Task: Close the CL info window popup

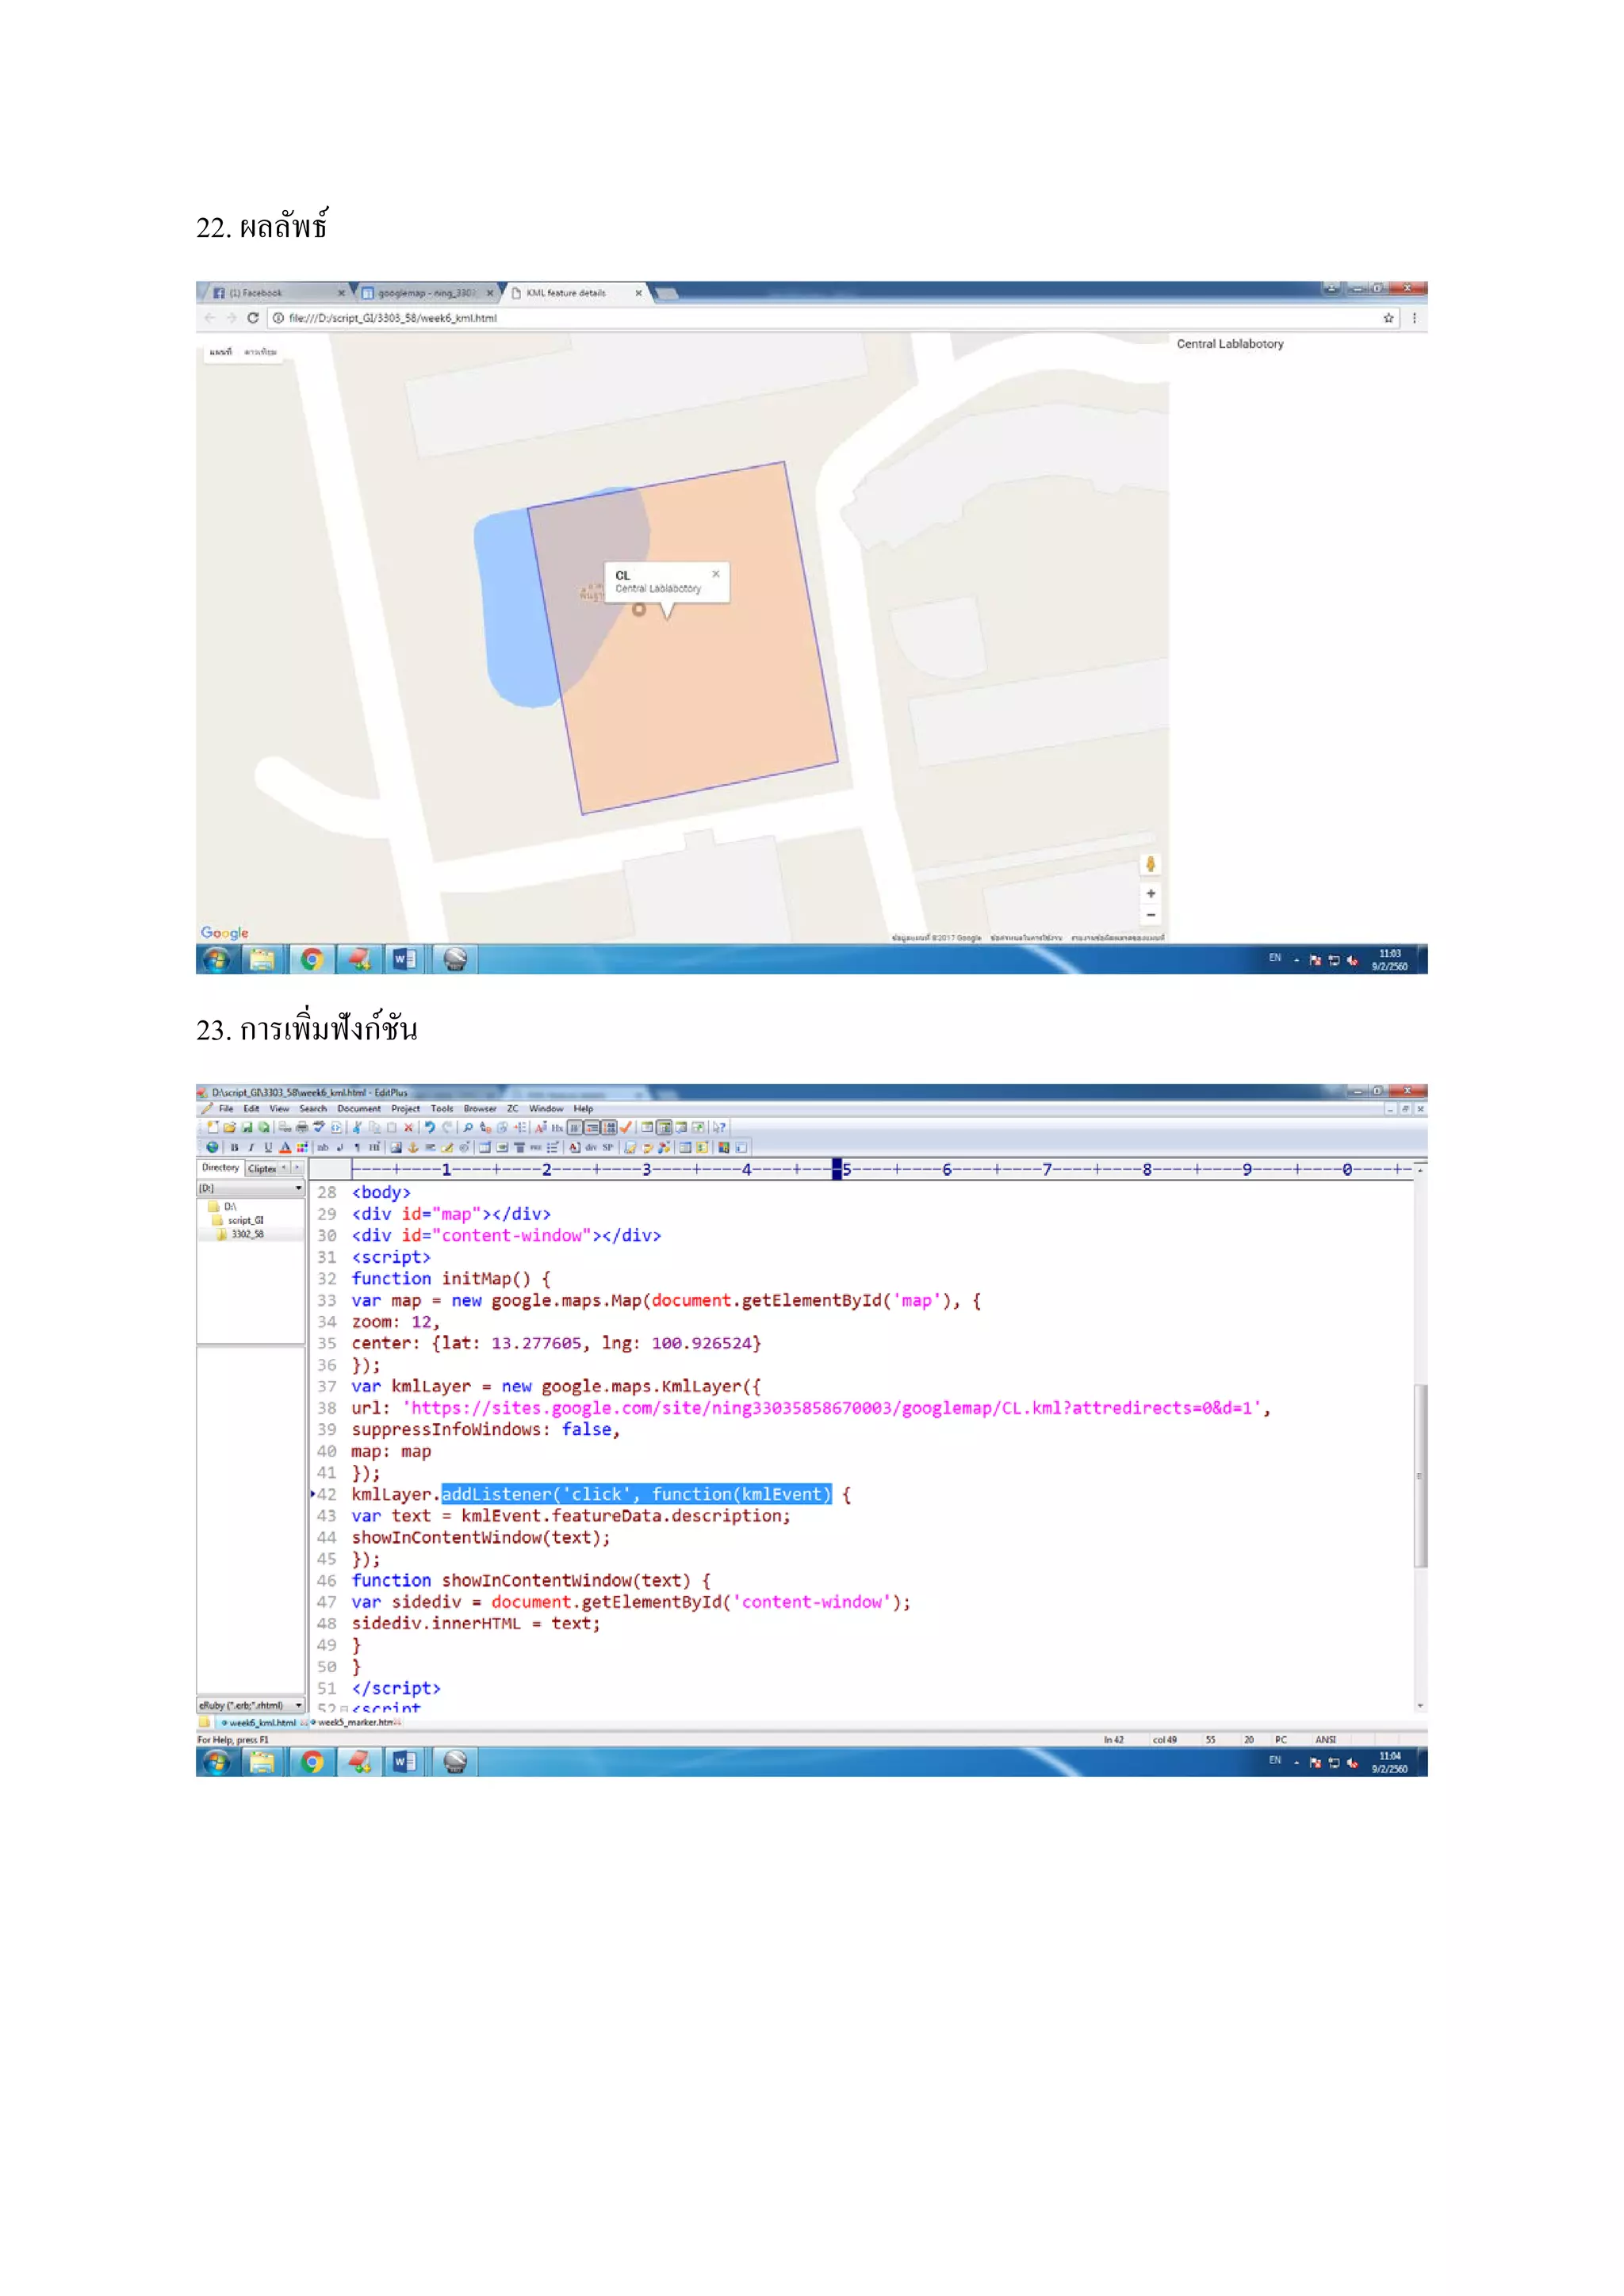Action: pyautogui.click(x=716, y=574)
